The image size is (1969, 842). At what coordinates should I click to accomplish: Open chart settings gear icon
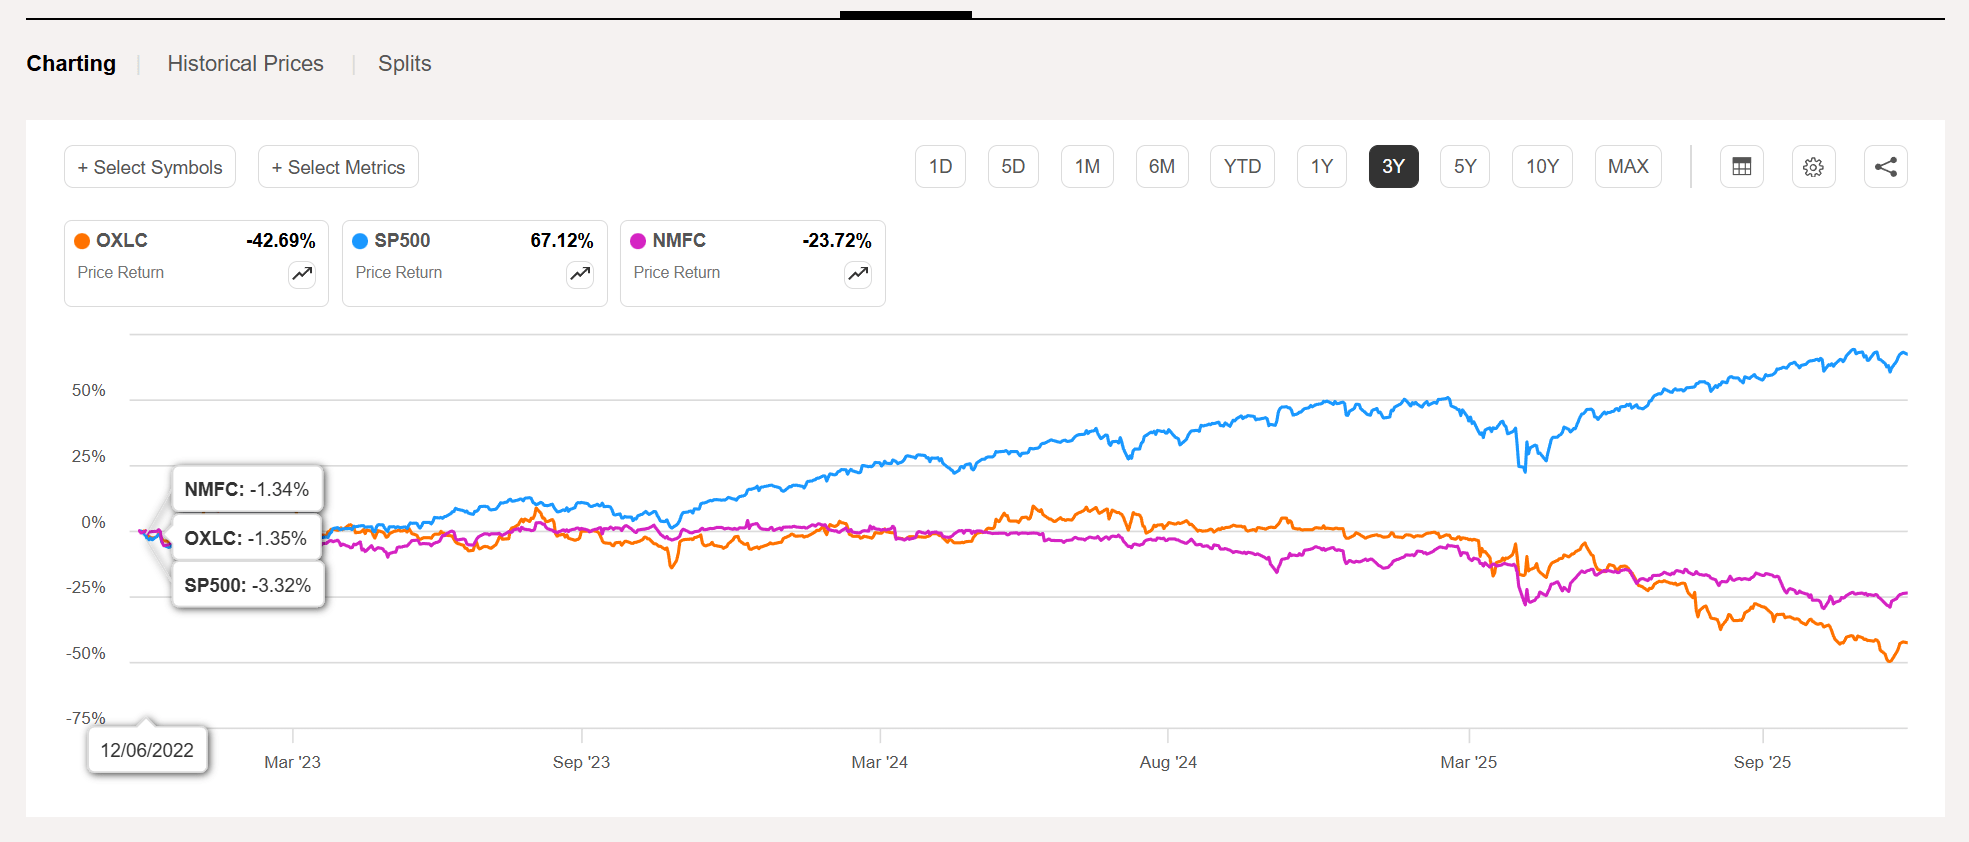pos(1813,167)
